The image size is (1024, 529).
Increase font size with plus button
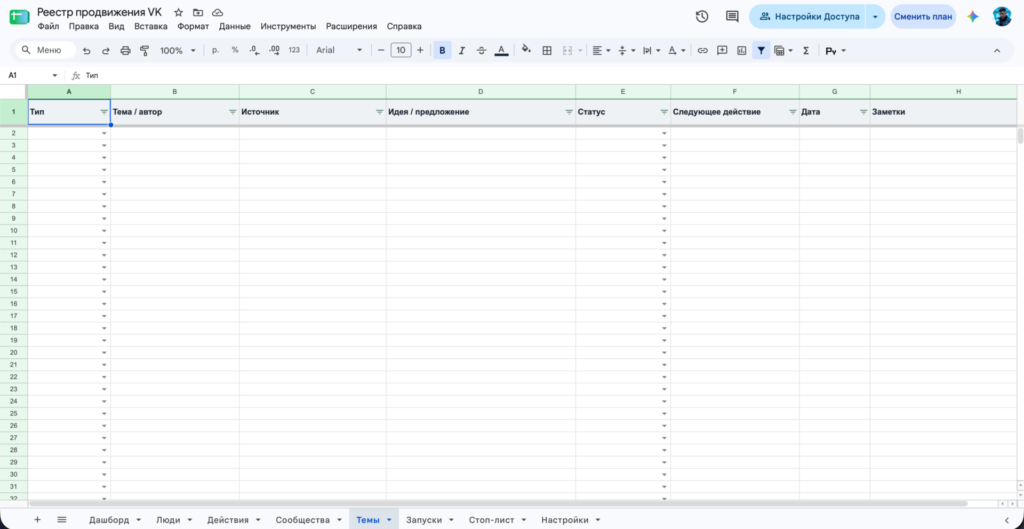[420, 50]
